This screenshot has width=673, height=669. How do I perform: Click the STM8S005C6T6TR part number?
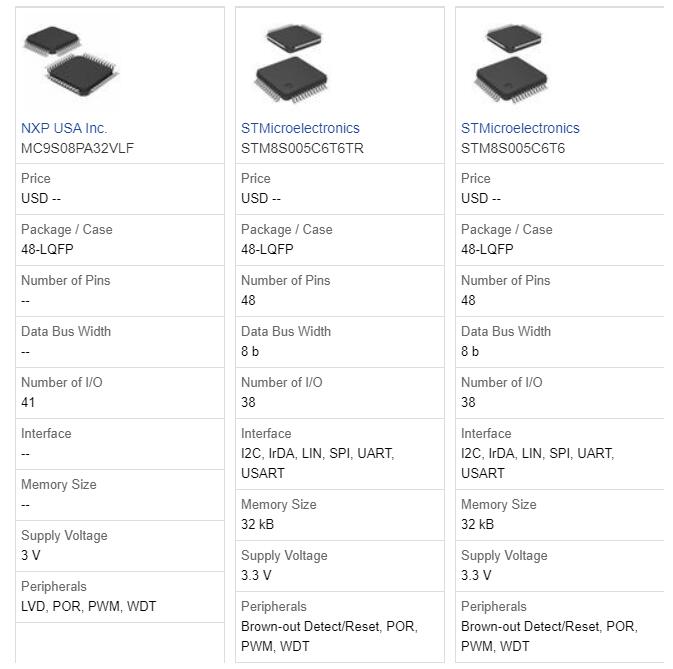[302, 148]
